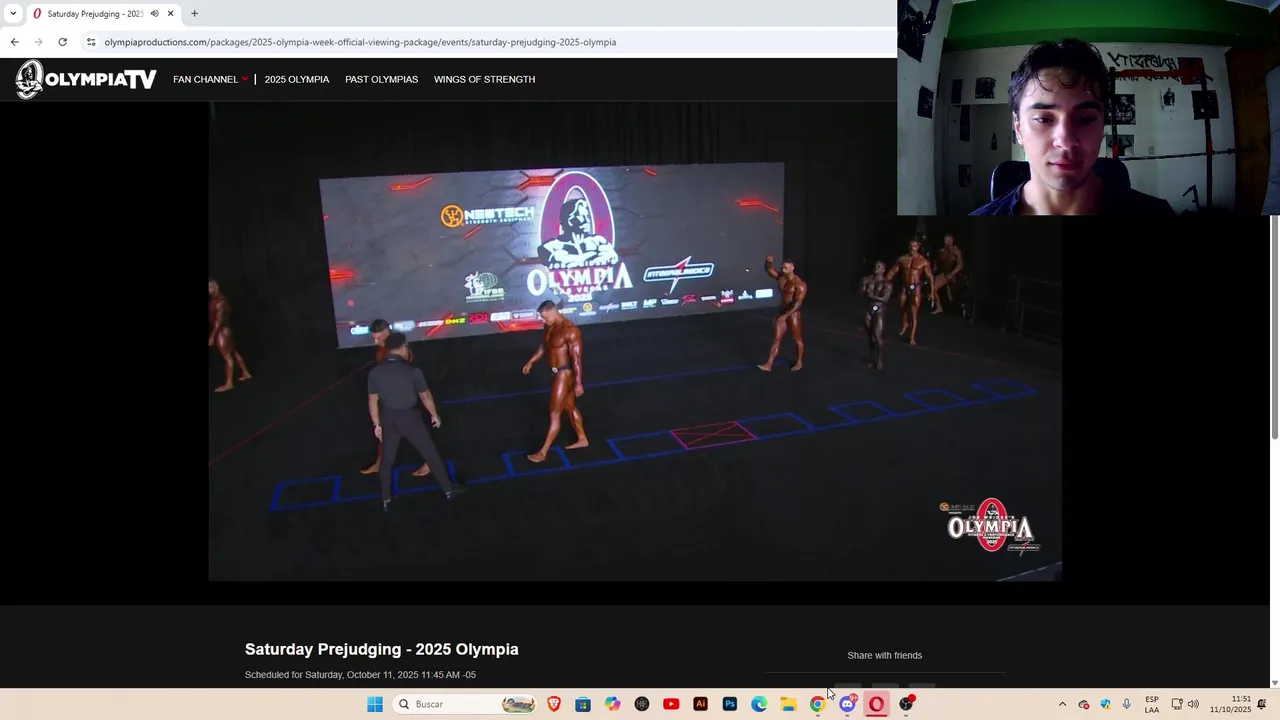This screenshot has height=720, width=1280.
Task: Open a new browser tab
Action: pyautogui.click(x=194, y=14)
